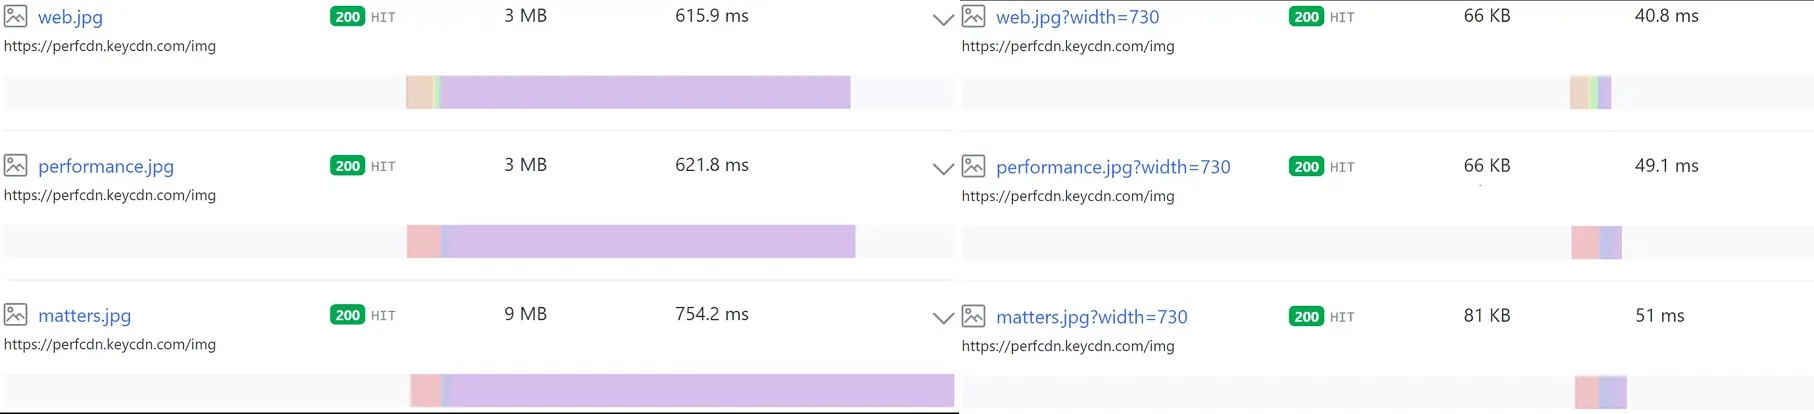
Task: Click the image icon beside matters.jpg
Action: [15, 315]
